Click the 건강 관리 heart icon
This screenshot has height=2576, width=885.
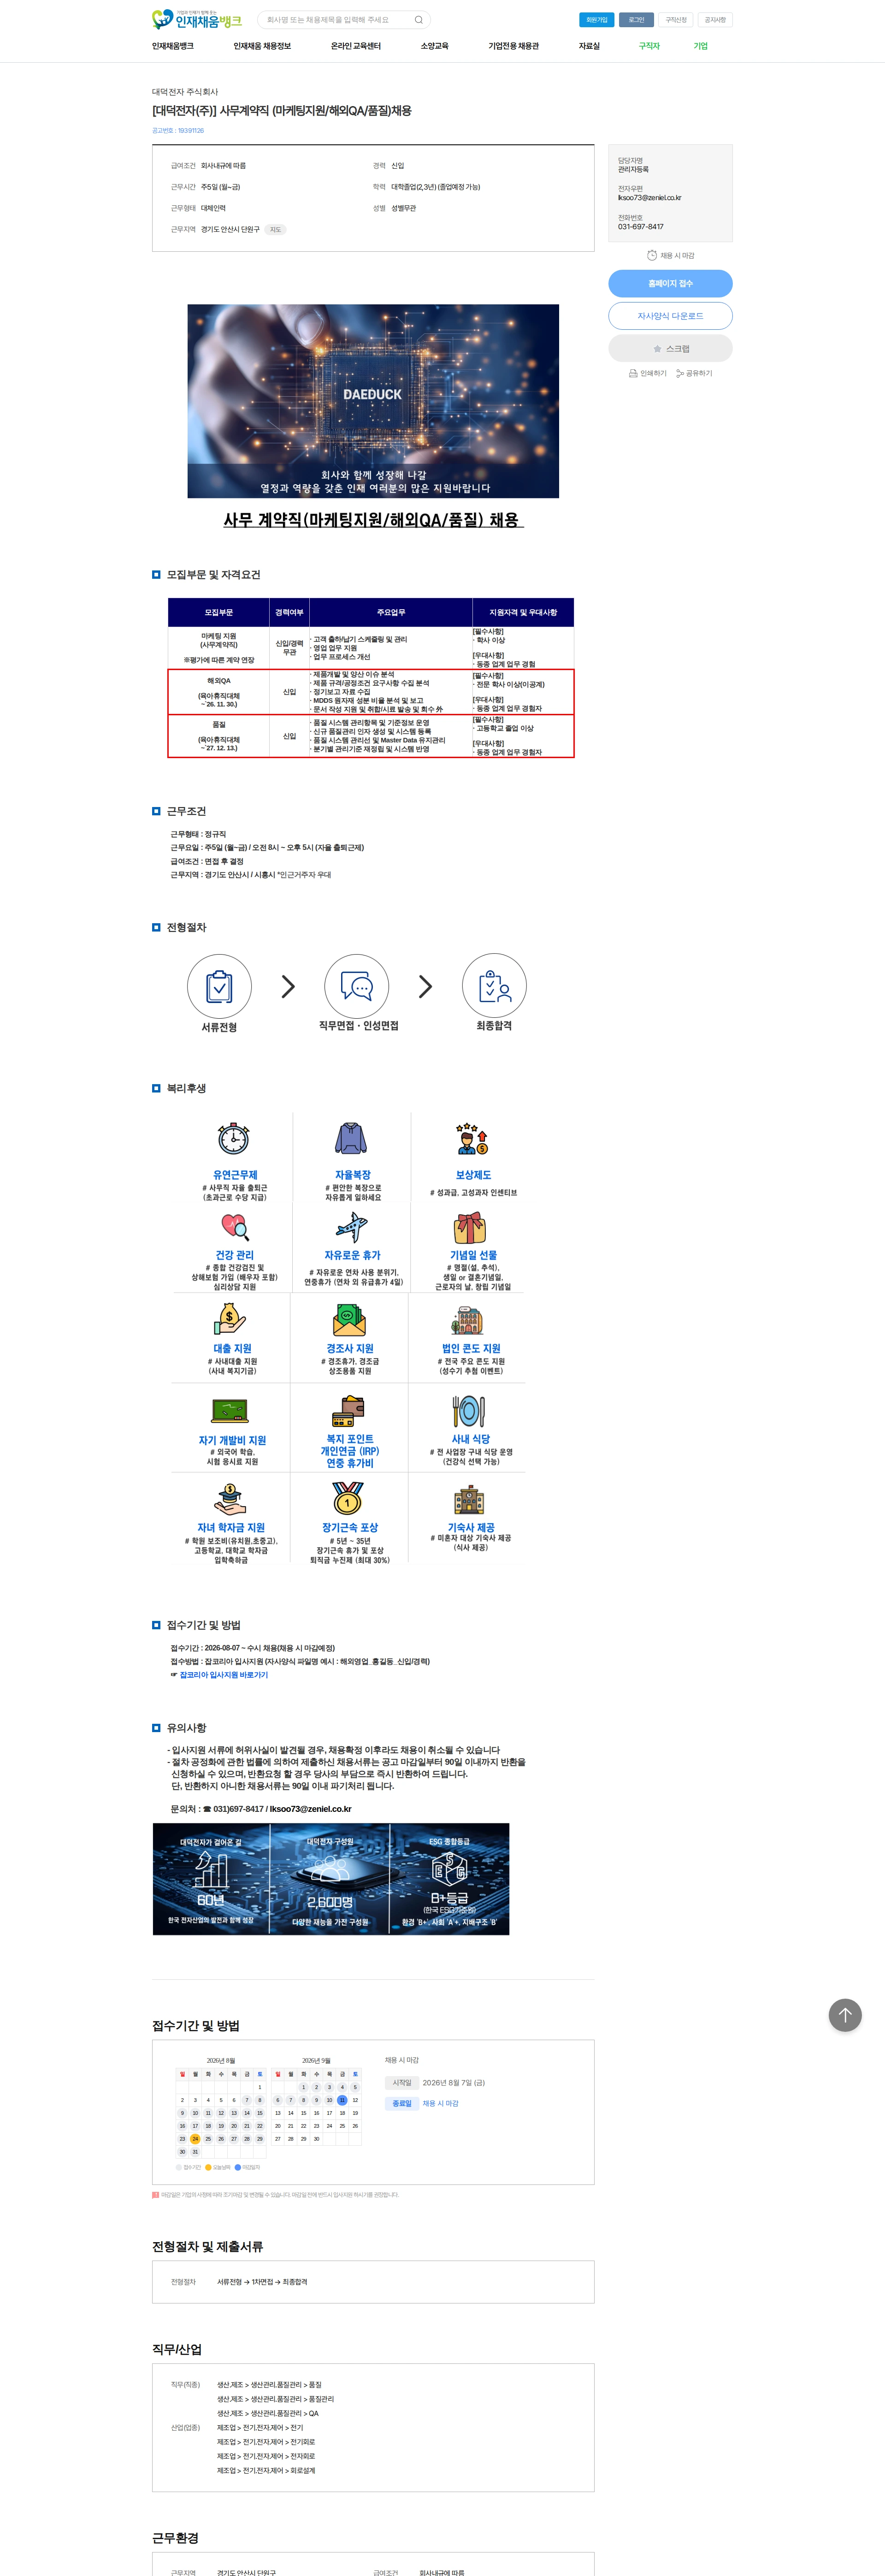235,1226
